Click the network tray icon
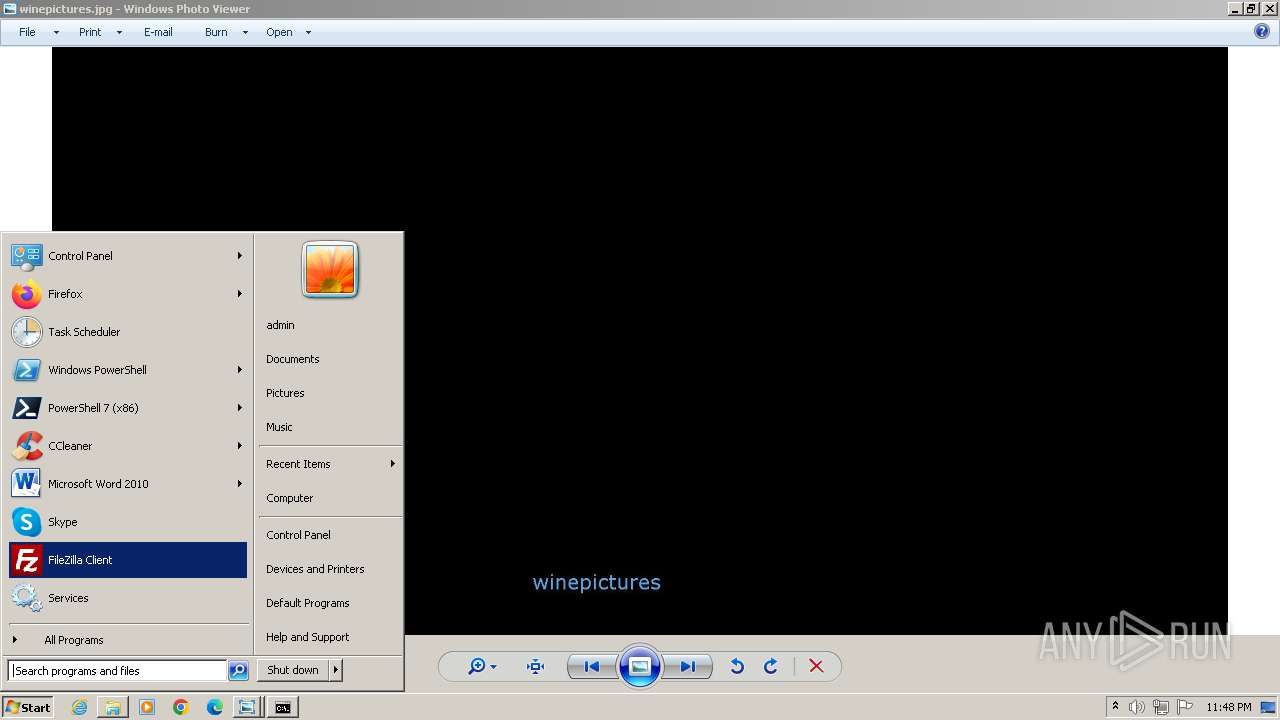 (x=1160, y=707)
